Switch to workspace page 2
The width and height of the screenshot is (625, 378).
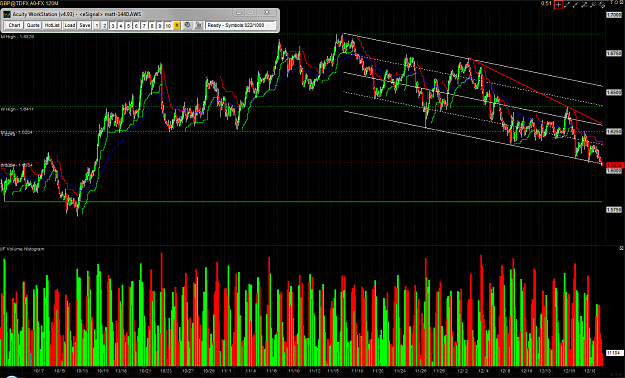[104, 26]
